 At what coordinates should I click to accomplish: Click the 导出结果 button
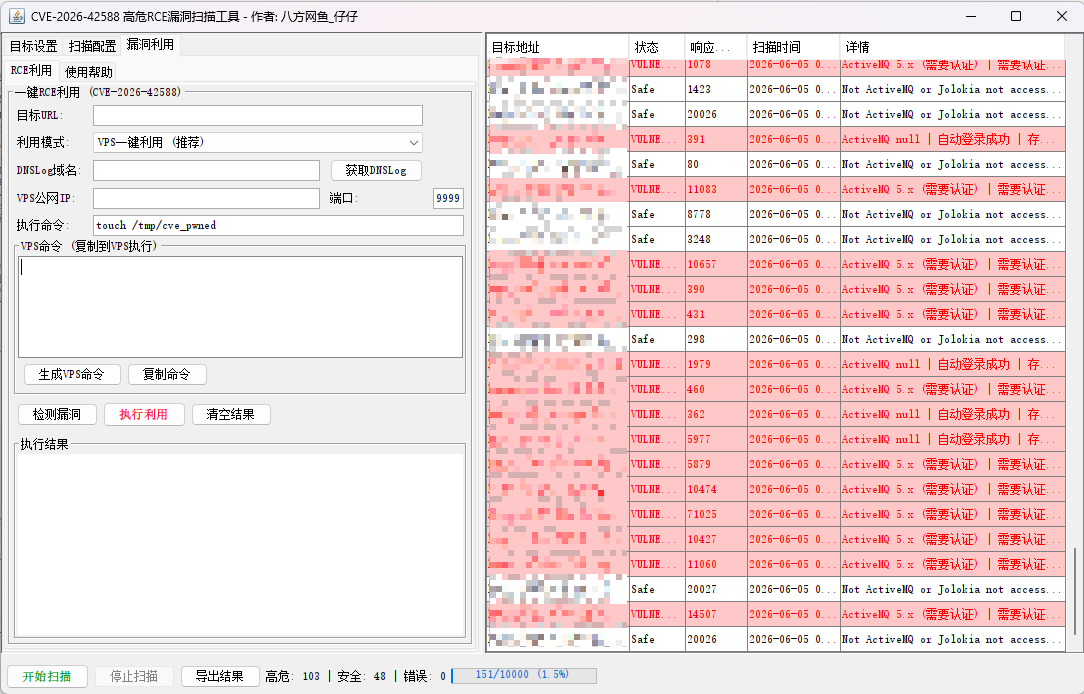(219, 676)
